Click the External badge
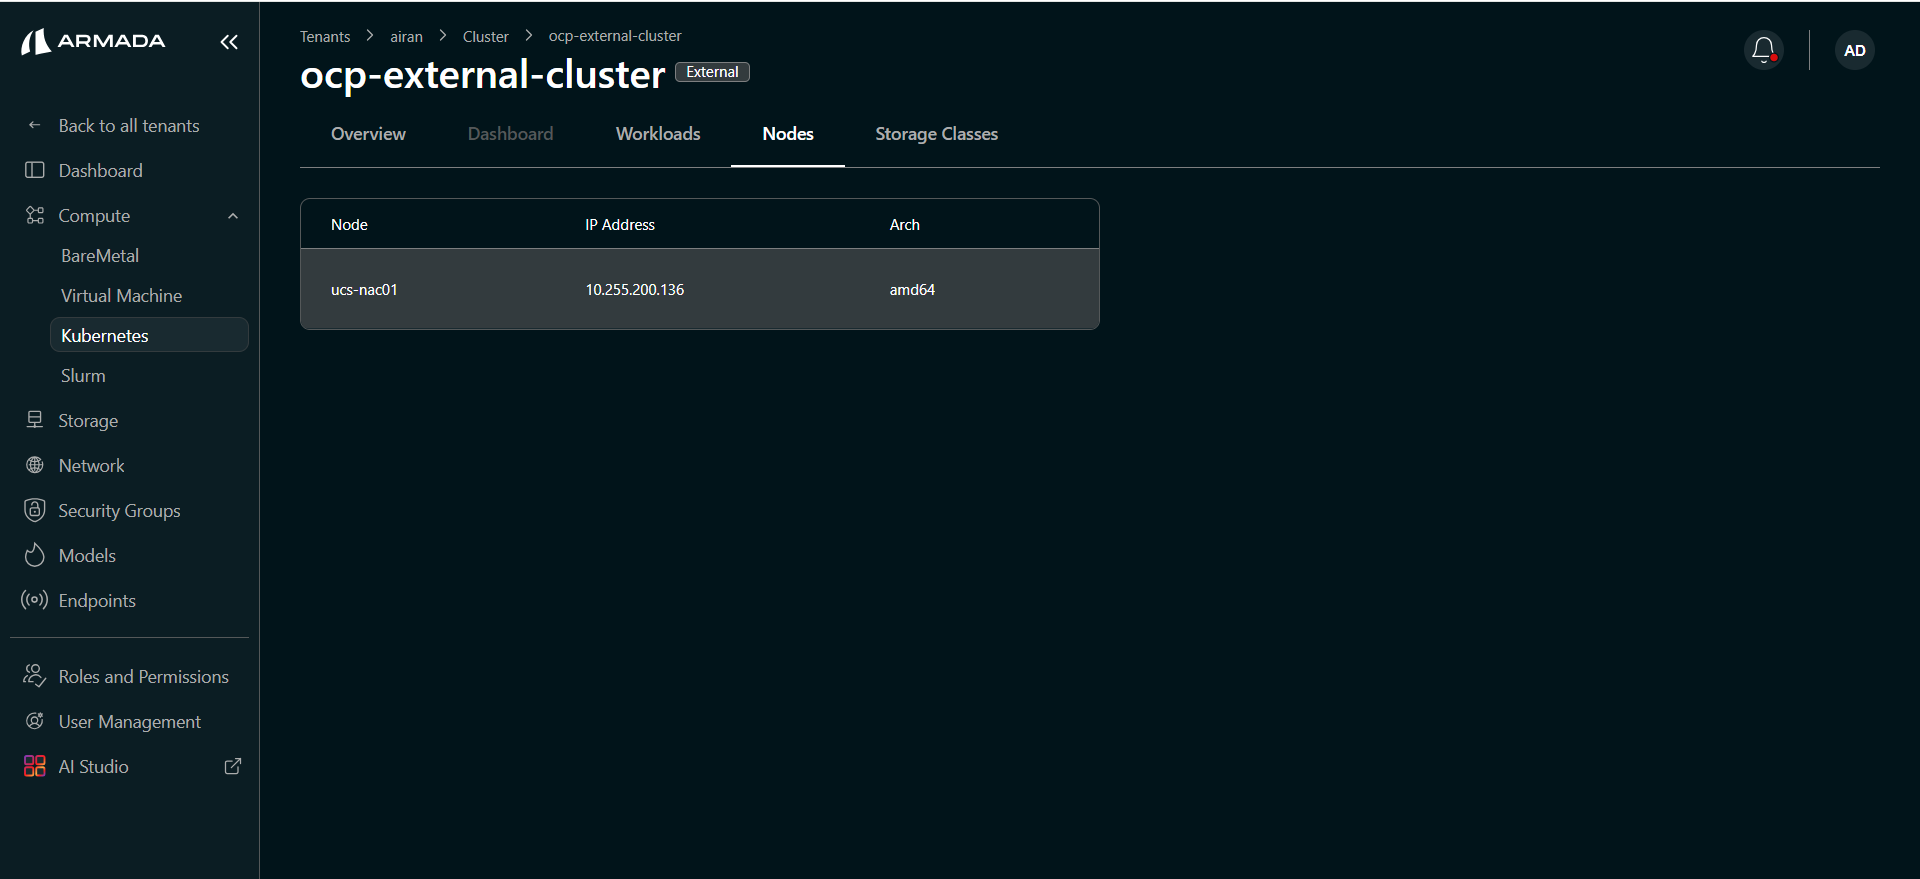 (712, 72)
